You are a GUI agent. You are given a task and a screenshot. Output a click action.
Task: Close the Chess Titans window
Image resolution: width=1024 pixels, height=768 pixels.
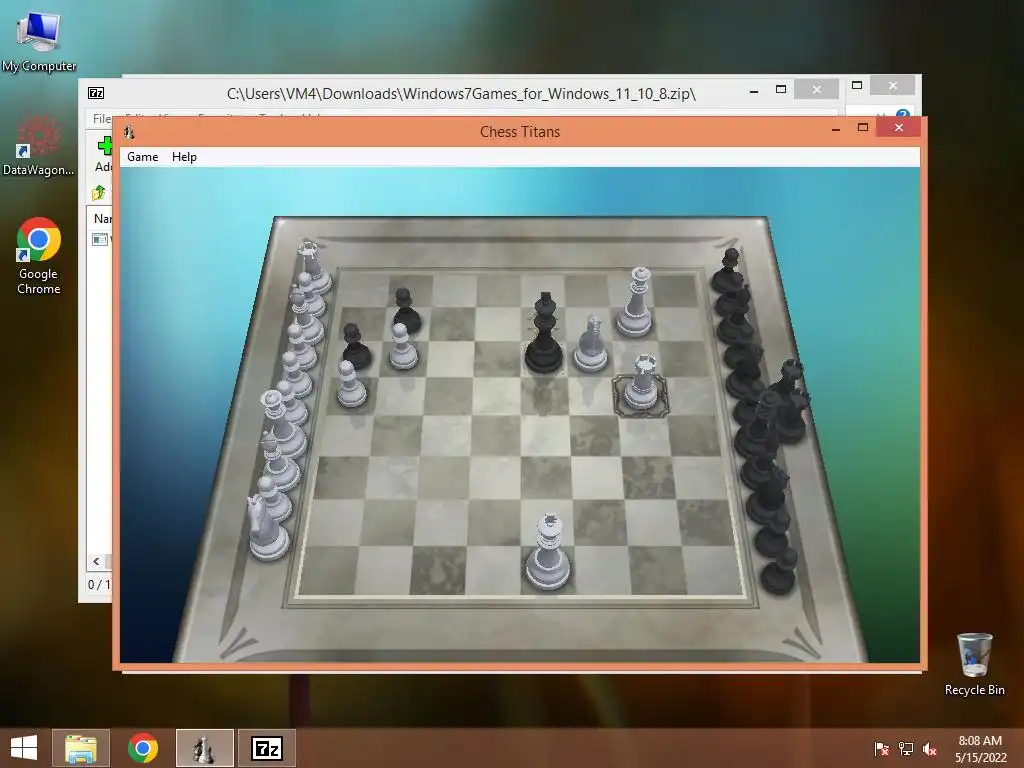[x=899, y=127]
